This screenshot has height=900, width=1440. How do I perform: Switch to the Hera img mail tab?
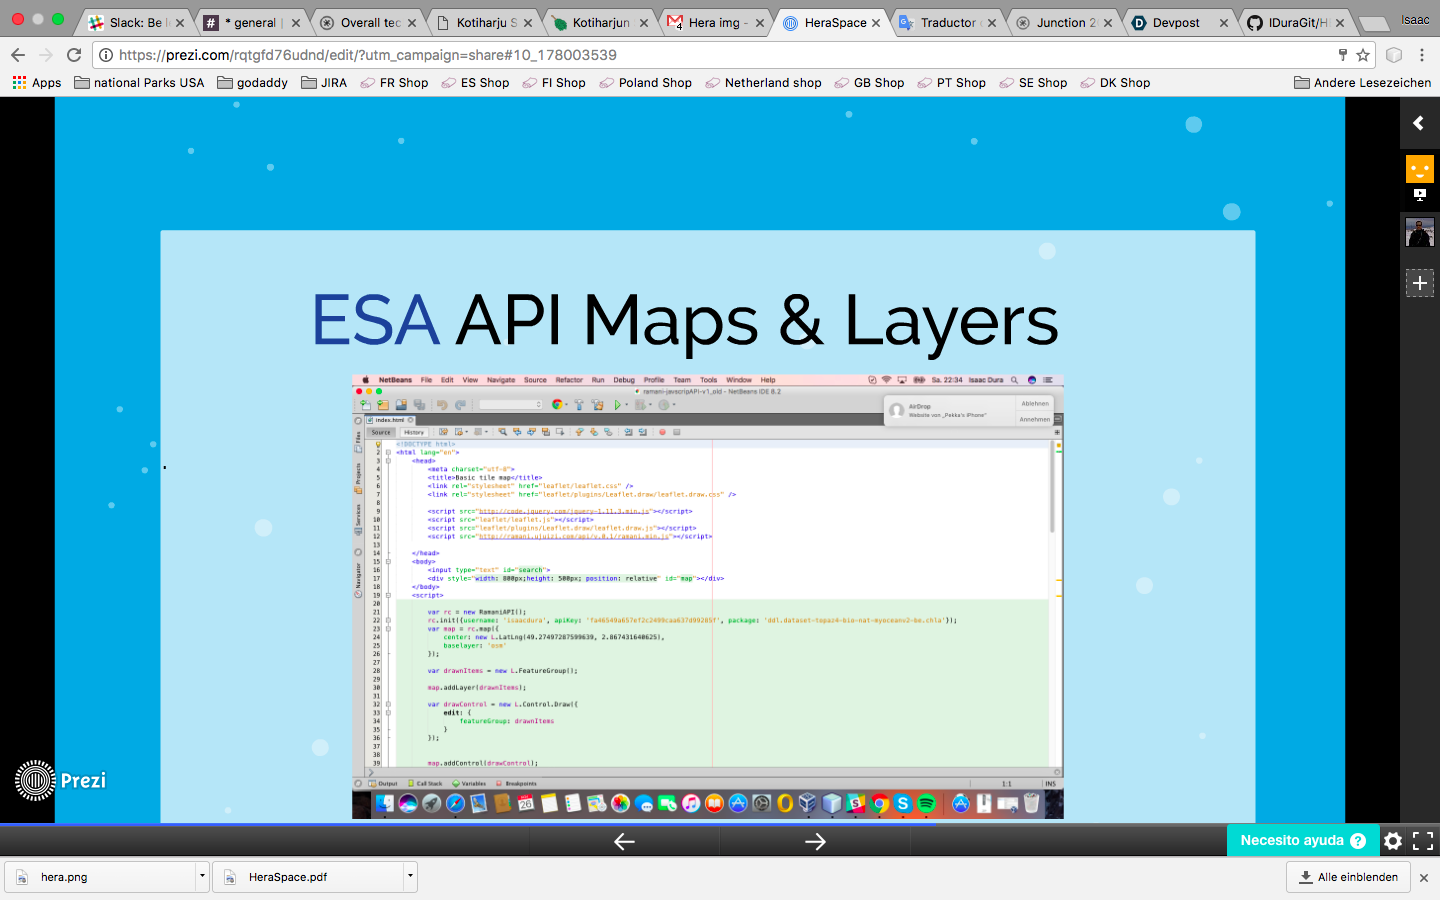(x=717, y=22)
